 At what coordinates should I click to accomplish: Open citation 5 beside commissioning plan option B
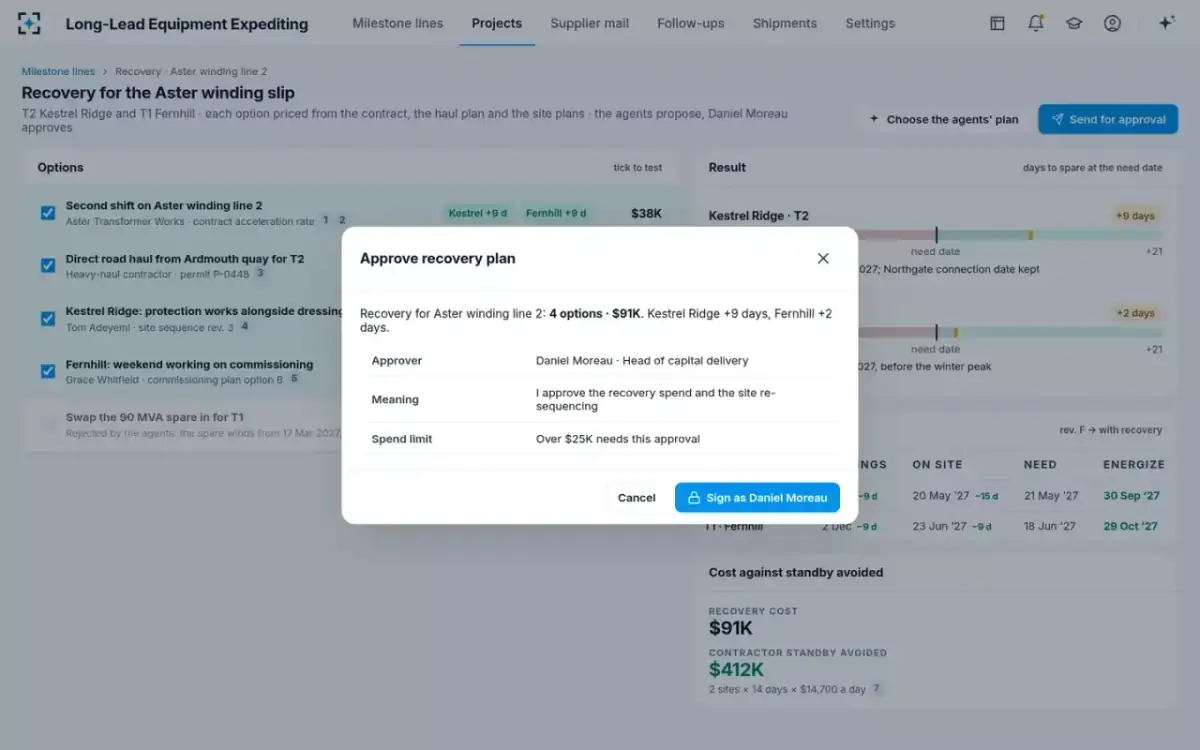point(294,379)
